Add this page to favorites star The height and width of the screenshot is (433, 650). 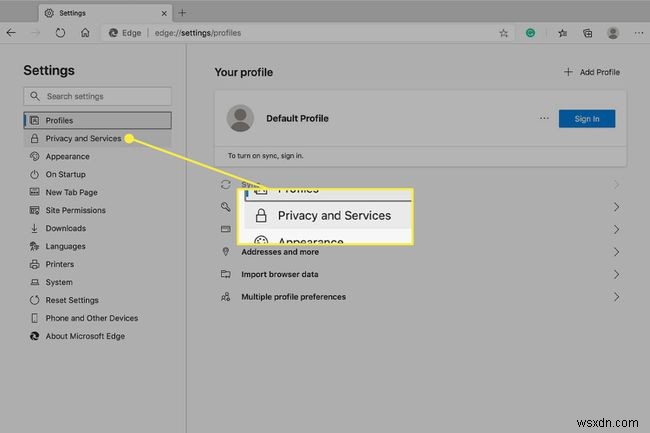pyautogui.click(x=504, y=33)
